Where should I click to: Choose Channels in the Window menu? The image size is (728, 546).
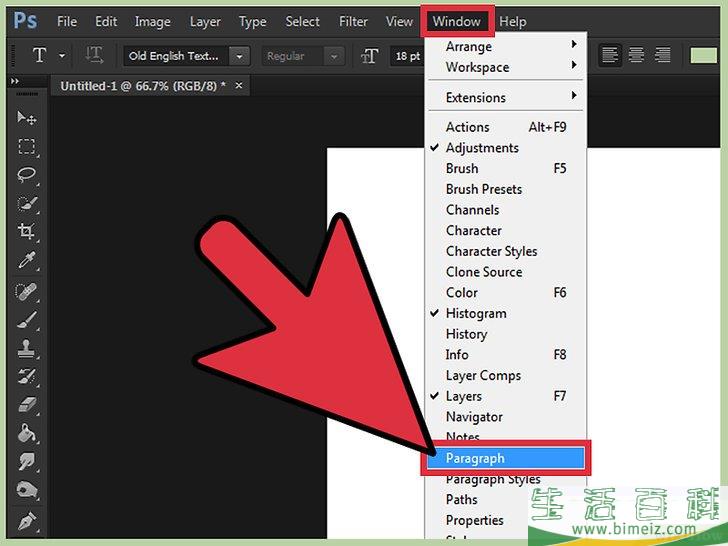pyautogui.click(x=506, y=210)
